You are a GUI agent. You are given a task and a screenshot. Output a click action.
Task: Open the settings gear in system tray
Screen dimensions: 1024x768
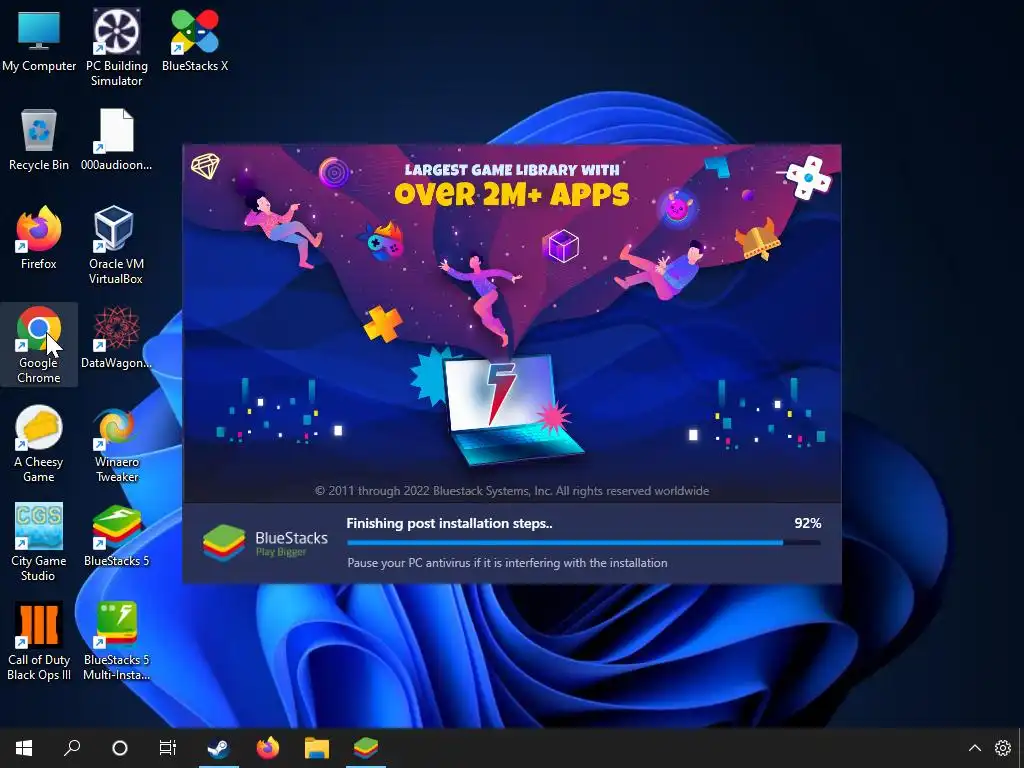pos(1002,748)
